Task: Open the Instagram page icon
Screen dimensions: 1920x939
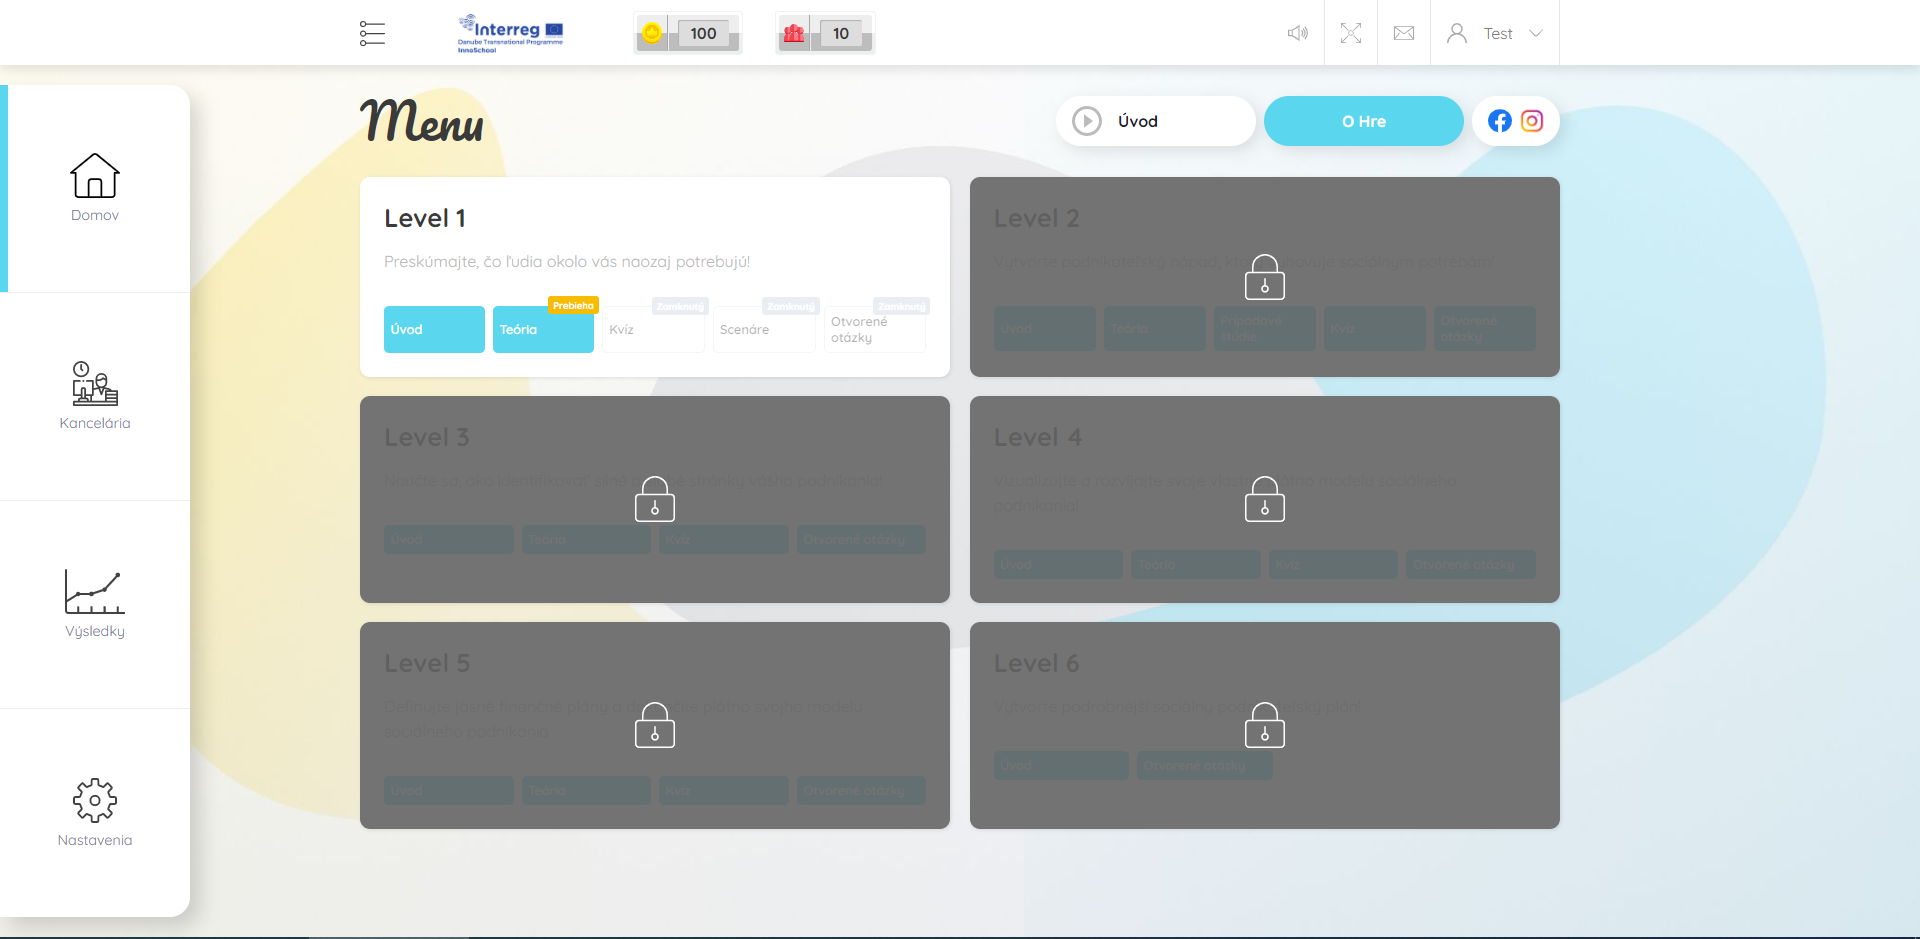Action: [1531, 121]
